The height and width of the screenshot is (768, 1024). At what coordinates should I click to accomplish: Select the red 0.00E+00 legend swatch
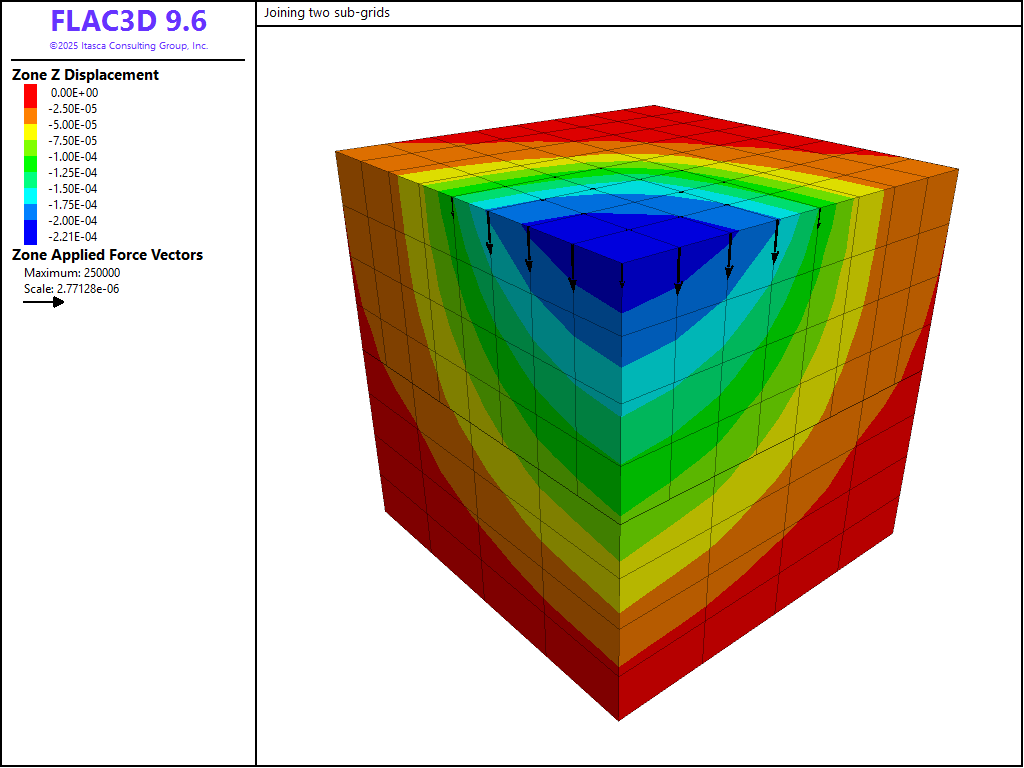pos(30,92)
